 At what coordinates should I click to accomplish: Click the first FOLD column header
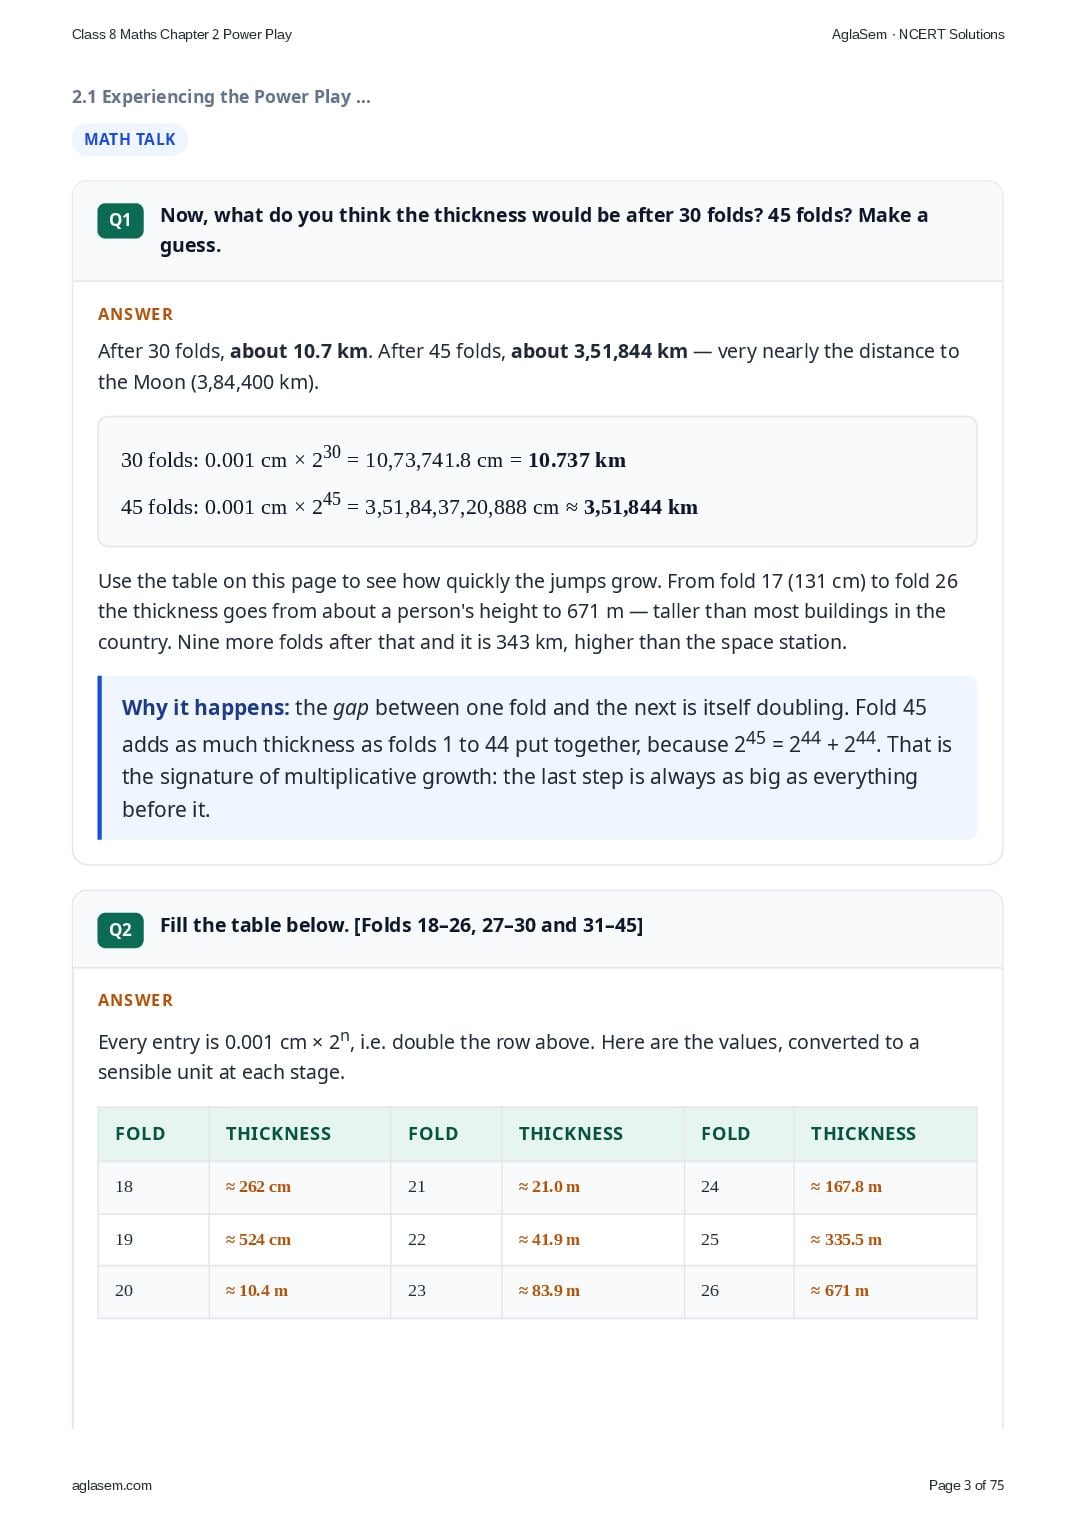pos(140,1133)
